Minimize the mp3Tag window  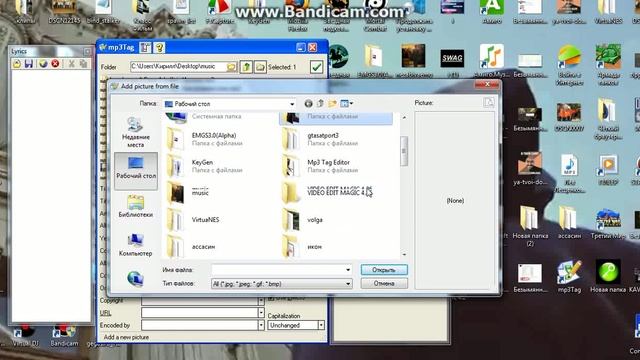pyautogui.click(x=301, y=47)
